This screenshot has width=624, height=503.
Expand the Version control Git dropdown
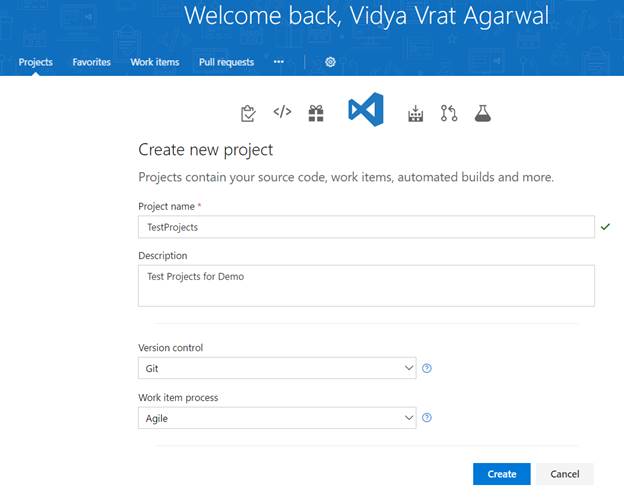(276, 368)
